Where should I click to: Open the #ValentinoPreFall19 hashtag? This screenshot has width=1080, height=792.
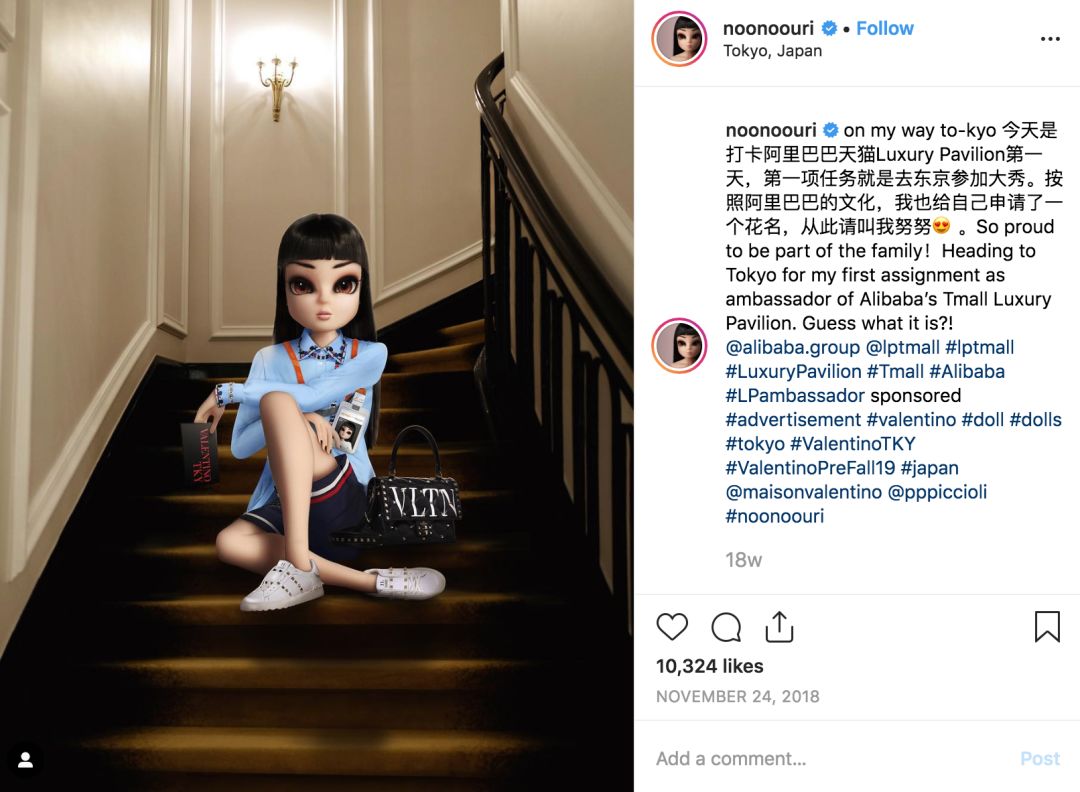click(x=810, y=468)
